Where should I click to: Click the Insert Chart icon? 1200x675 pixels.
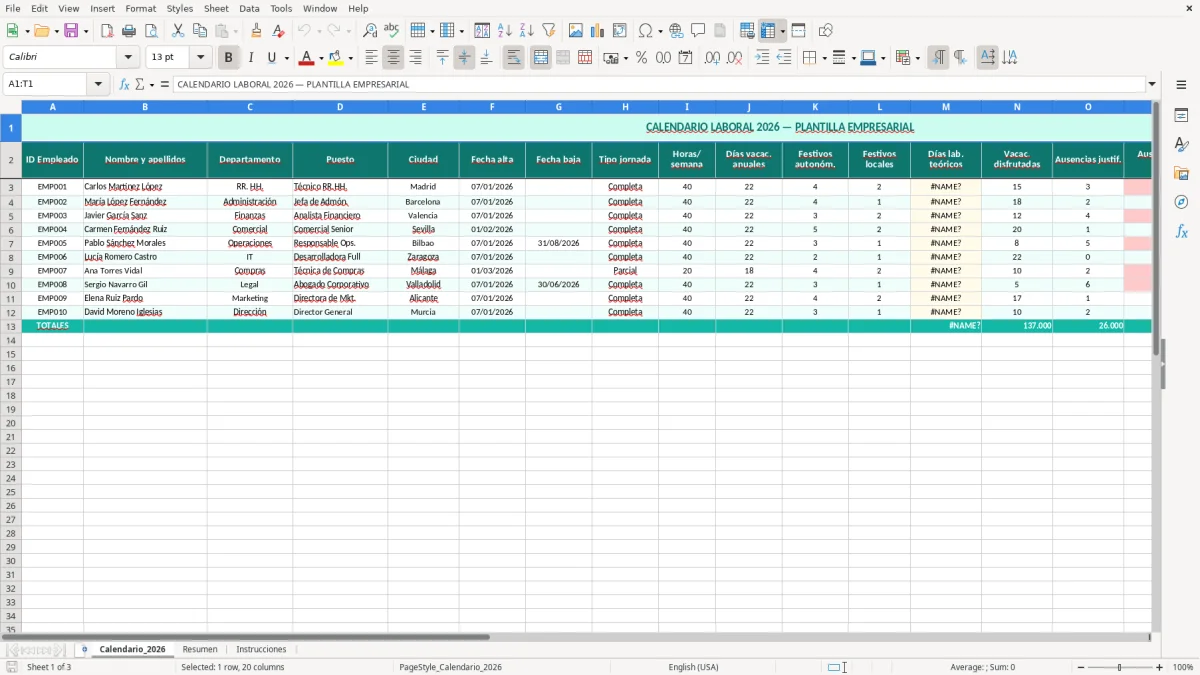[598, 31]
